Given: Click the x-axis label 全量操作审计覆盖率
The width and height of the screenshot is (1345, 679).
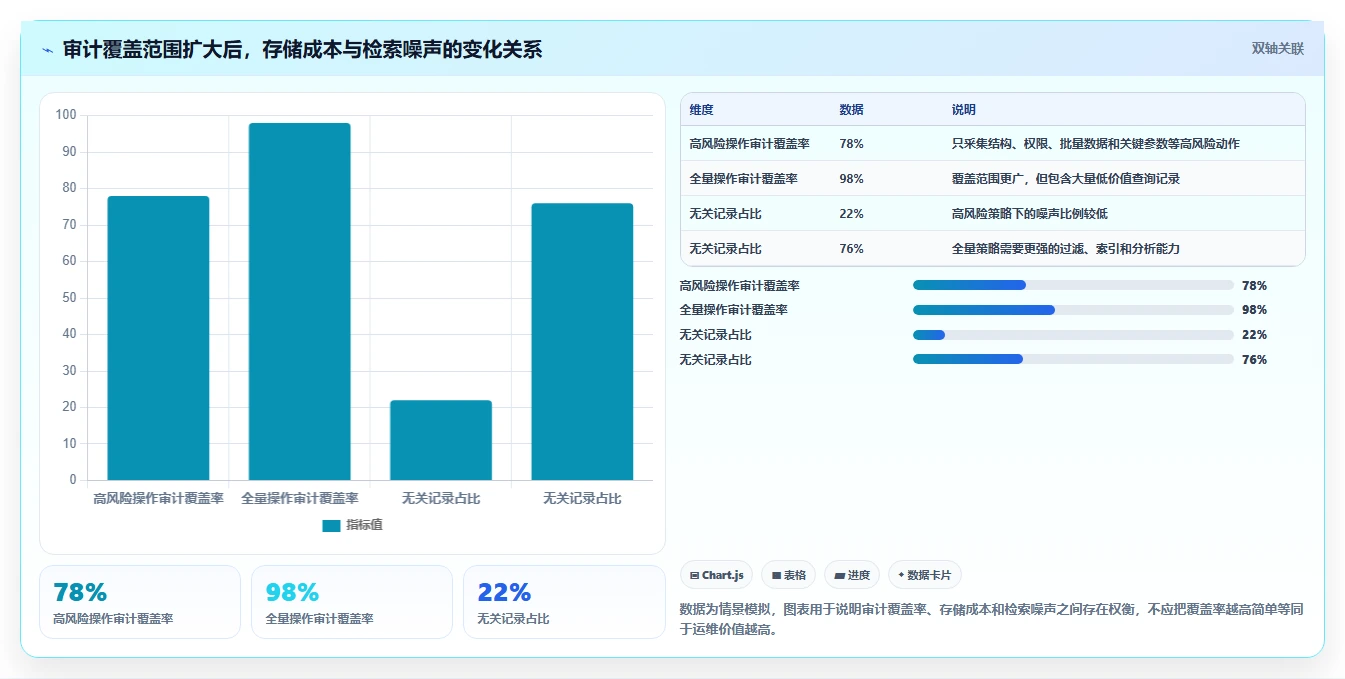Looking at the screenshot, I should click(300, 498).
